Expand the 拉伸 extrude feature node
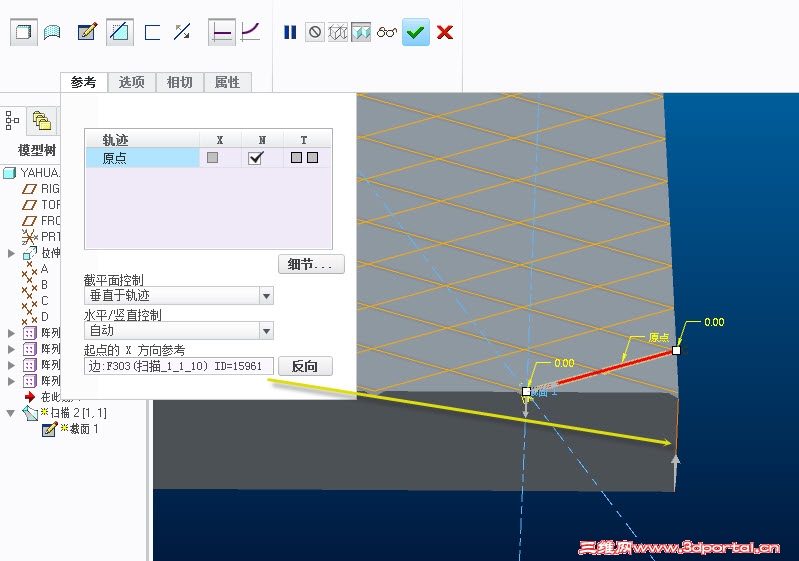 pyautogui.click(x=11, y=253)
